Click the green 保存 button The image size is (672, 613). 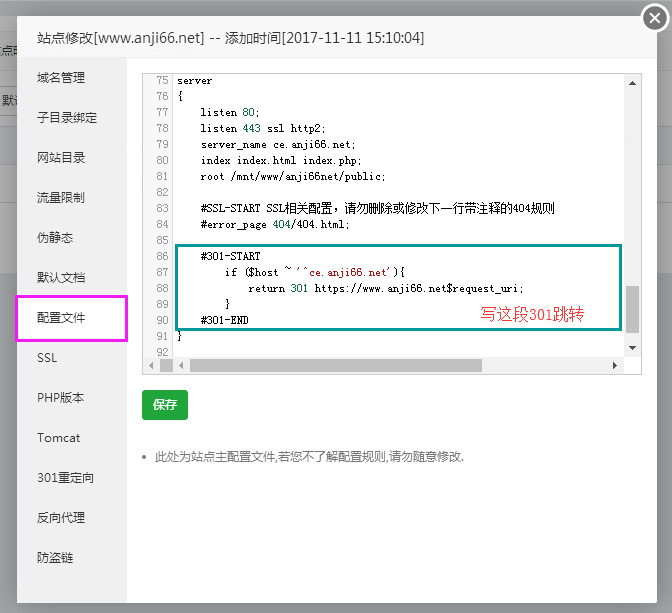[165, 405]
